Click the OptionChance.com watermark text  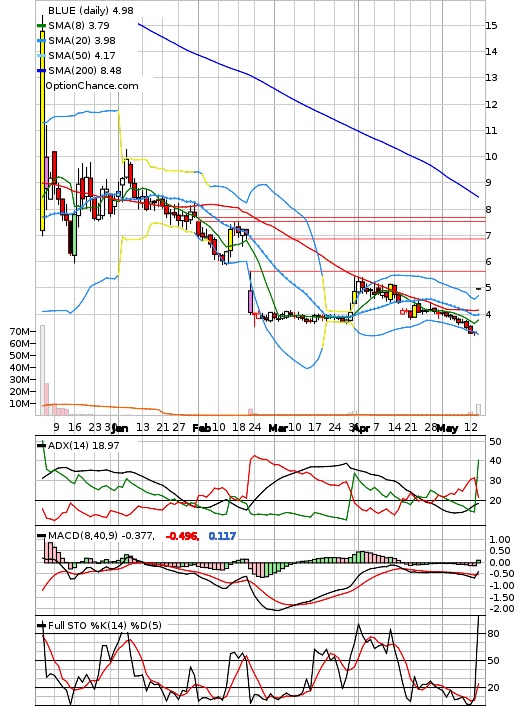(x=92, y=86)
